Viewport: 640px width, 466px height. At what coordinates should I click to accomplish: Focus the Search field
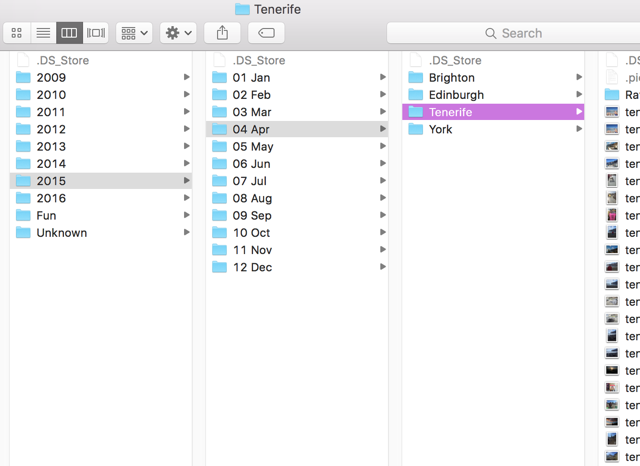[x=513, y=33]
